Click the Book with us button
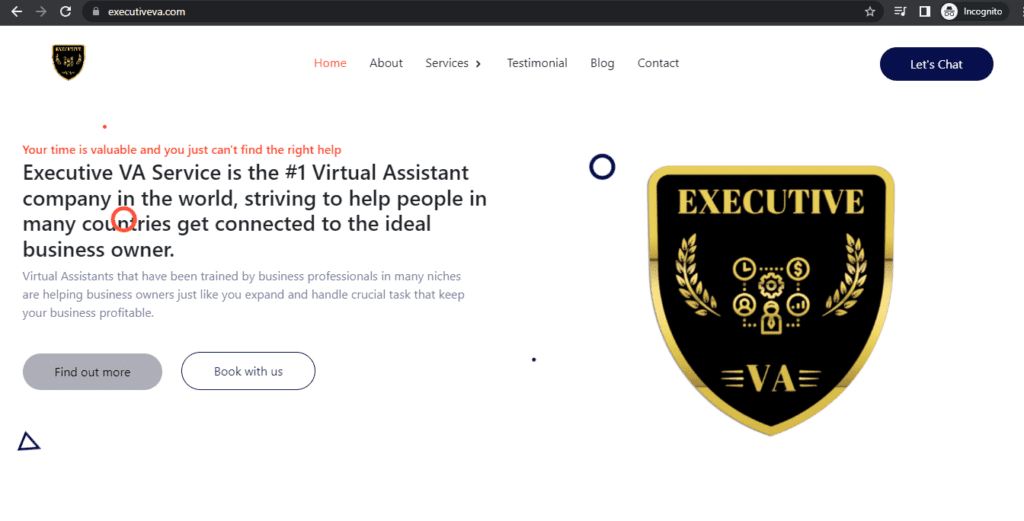 click(248, 371)
